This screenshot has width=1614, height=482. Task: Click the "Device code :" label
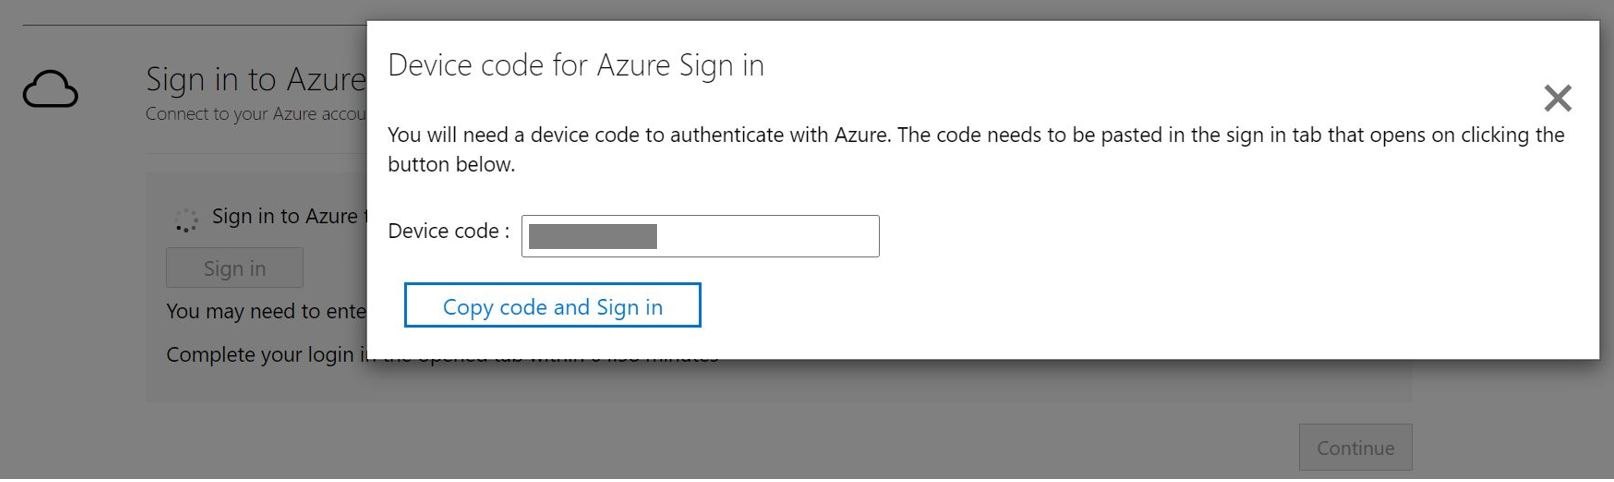(x=448, y=231)
